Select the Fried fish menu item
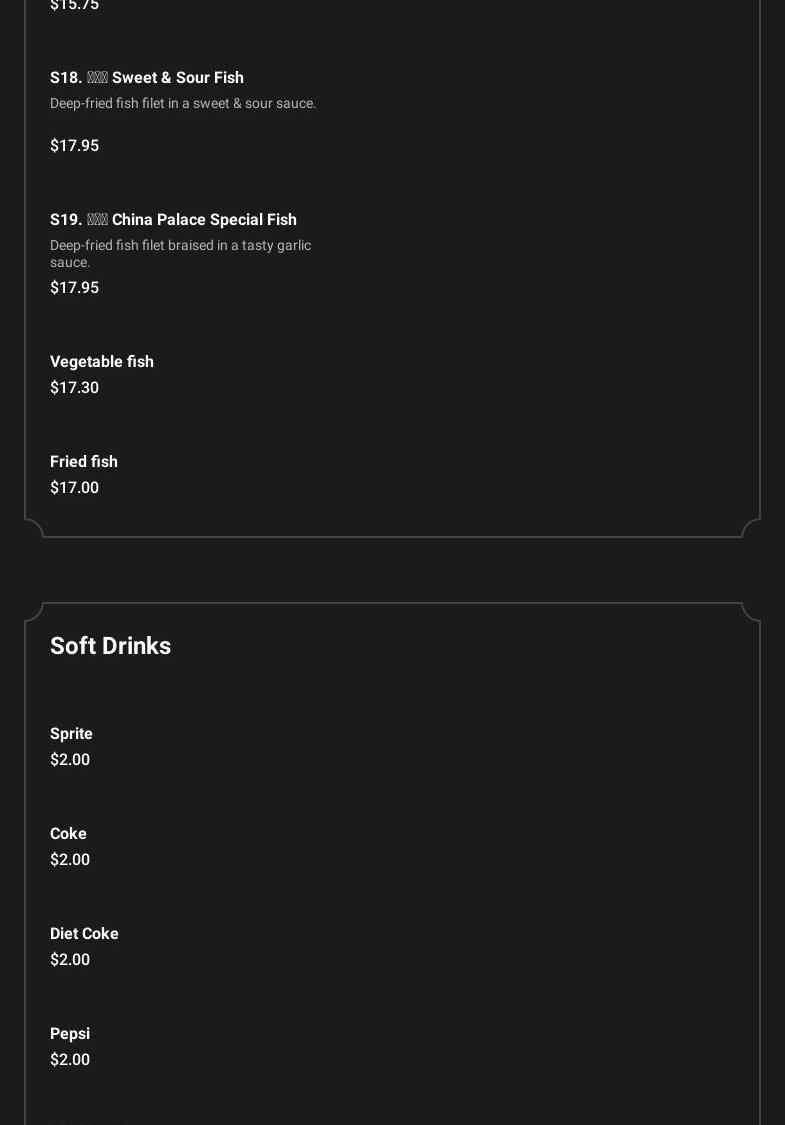785x1125 pixels. pos(84,462)
